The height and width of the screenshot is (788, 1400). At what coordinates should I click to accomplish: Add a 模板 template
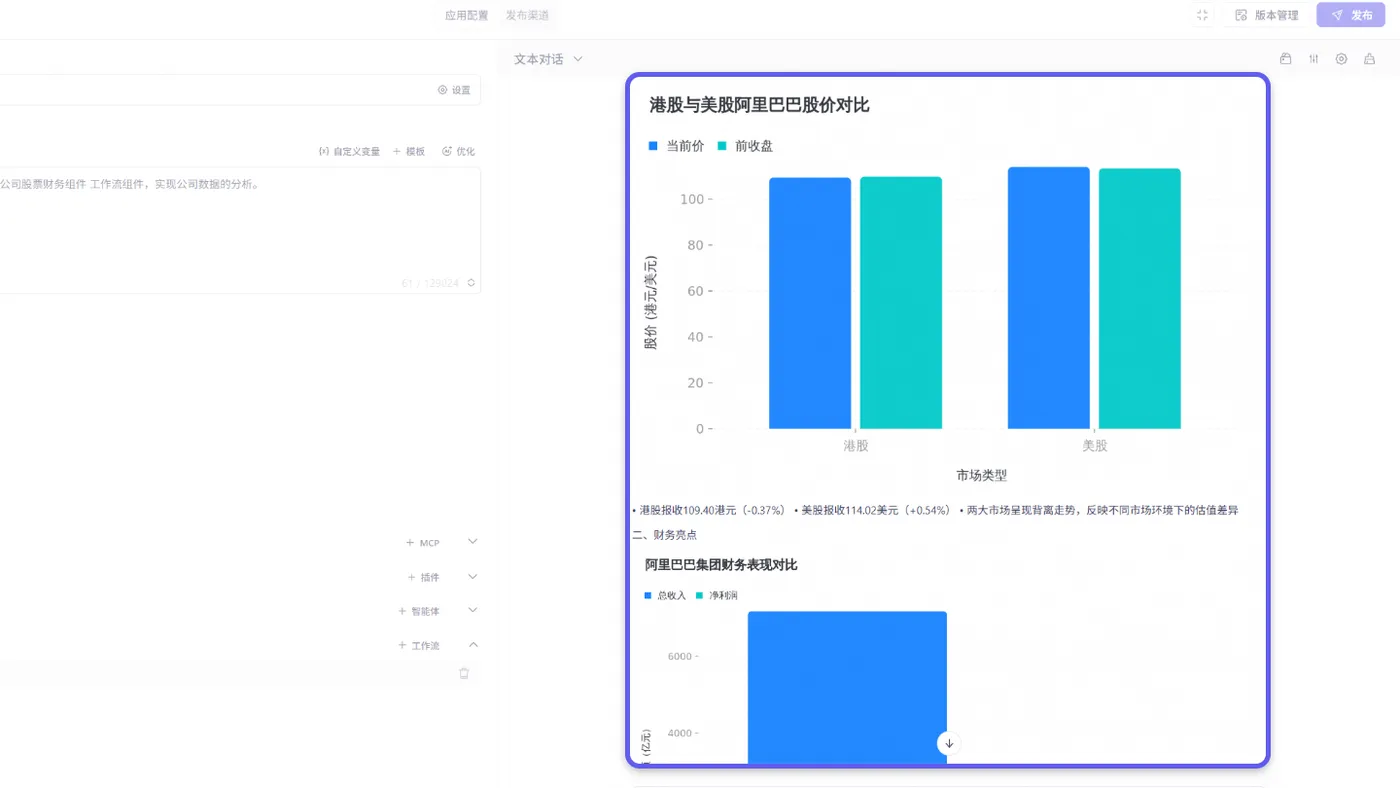pos(409,152)
